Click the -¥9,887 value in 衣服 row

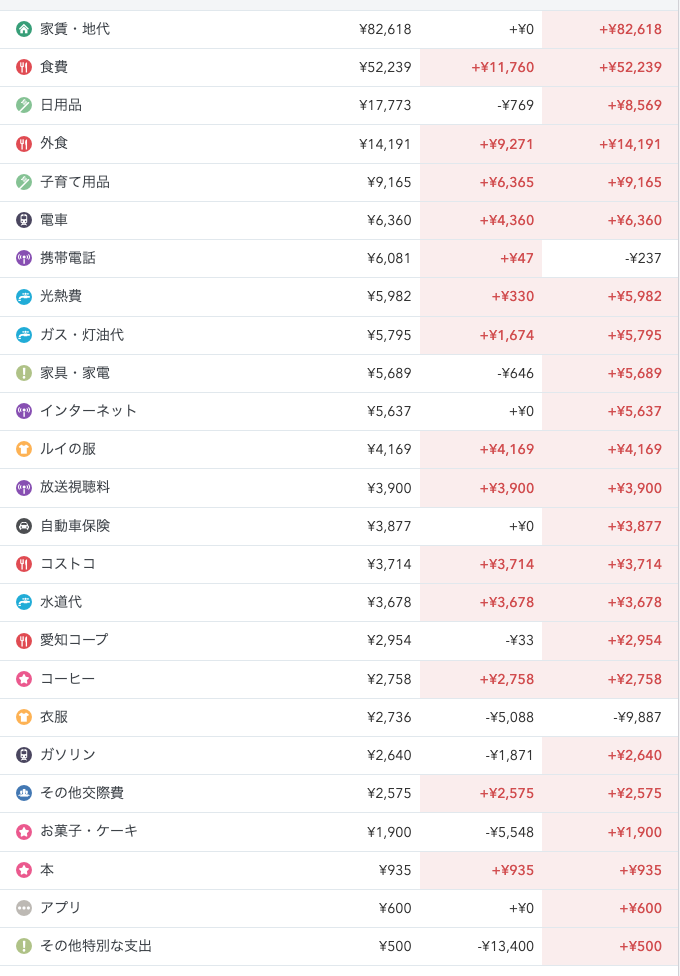(637, 717)
